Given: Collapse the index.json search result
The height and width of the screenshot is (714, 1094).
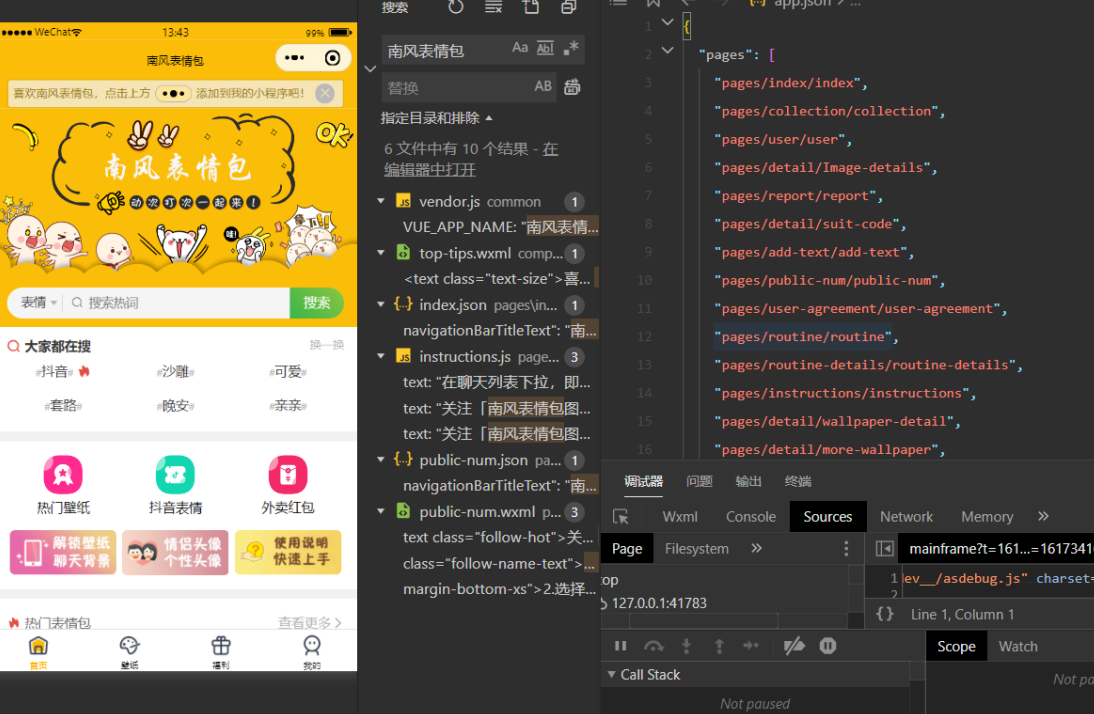Looking at the screenshot, I should [381, 304].
